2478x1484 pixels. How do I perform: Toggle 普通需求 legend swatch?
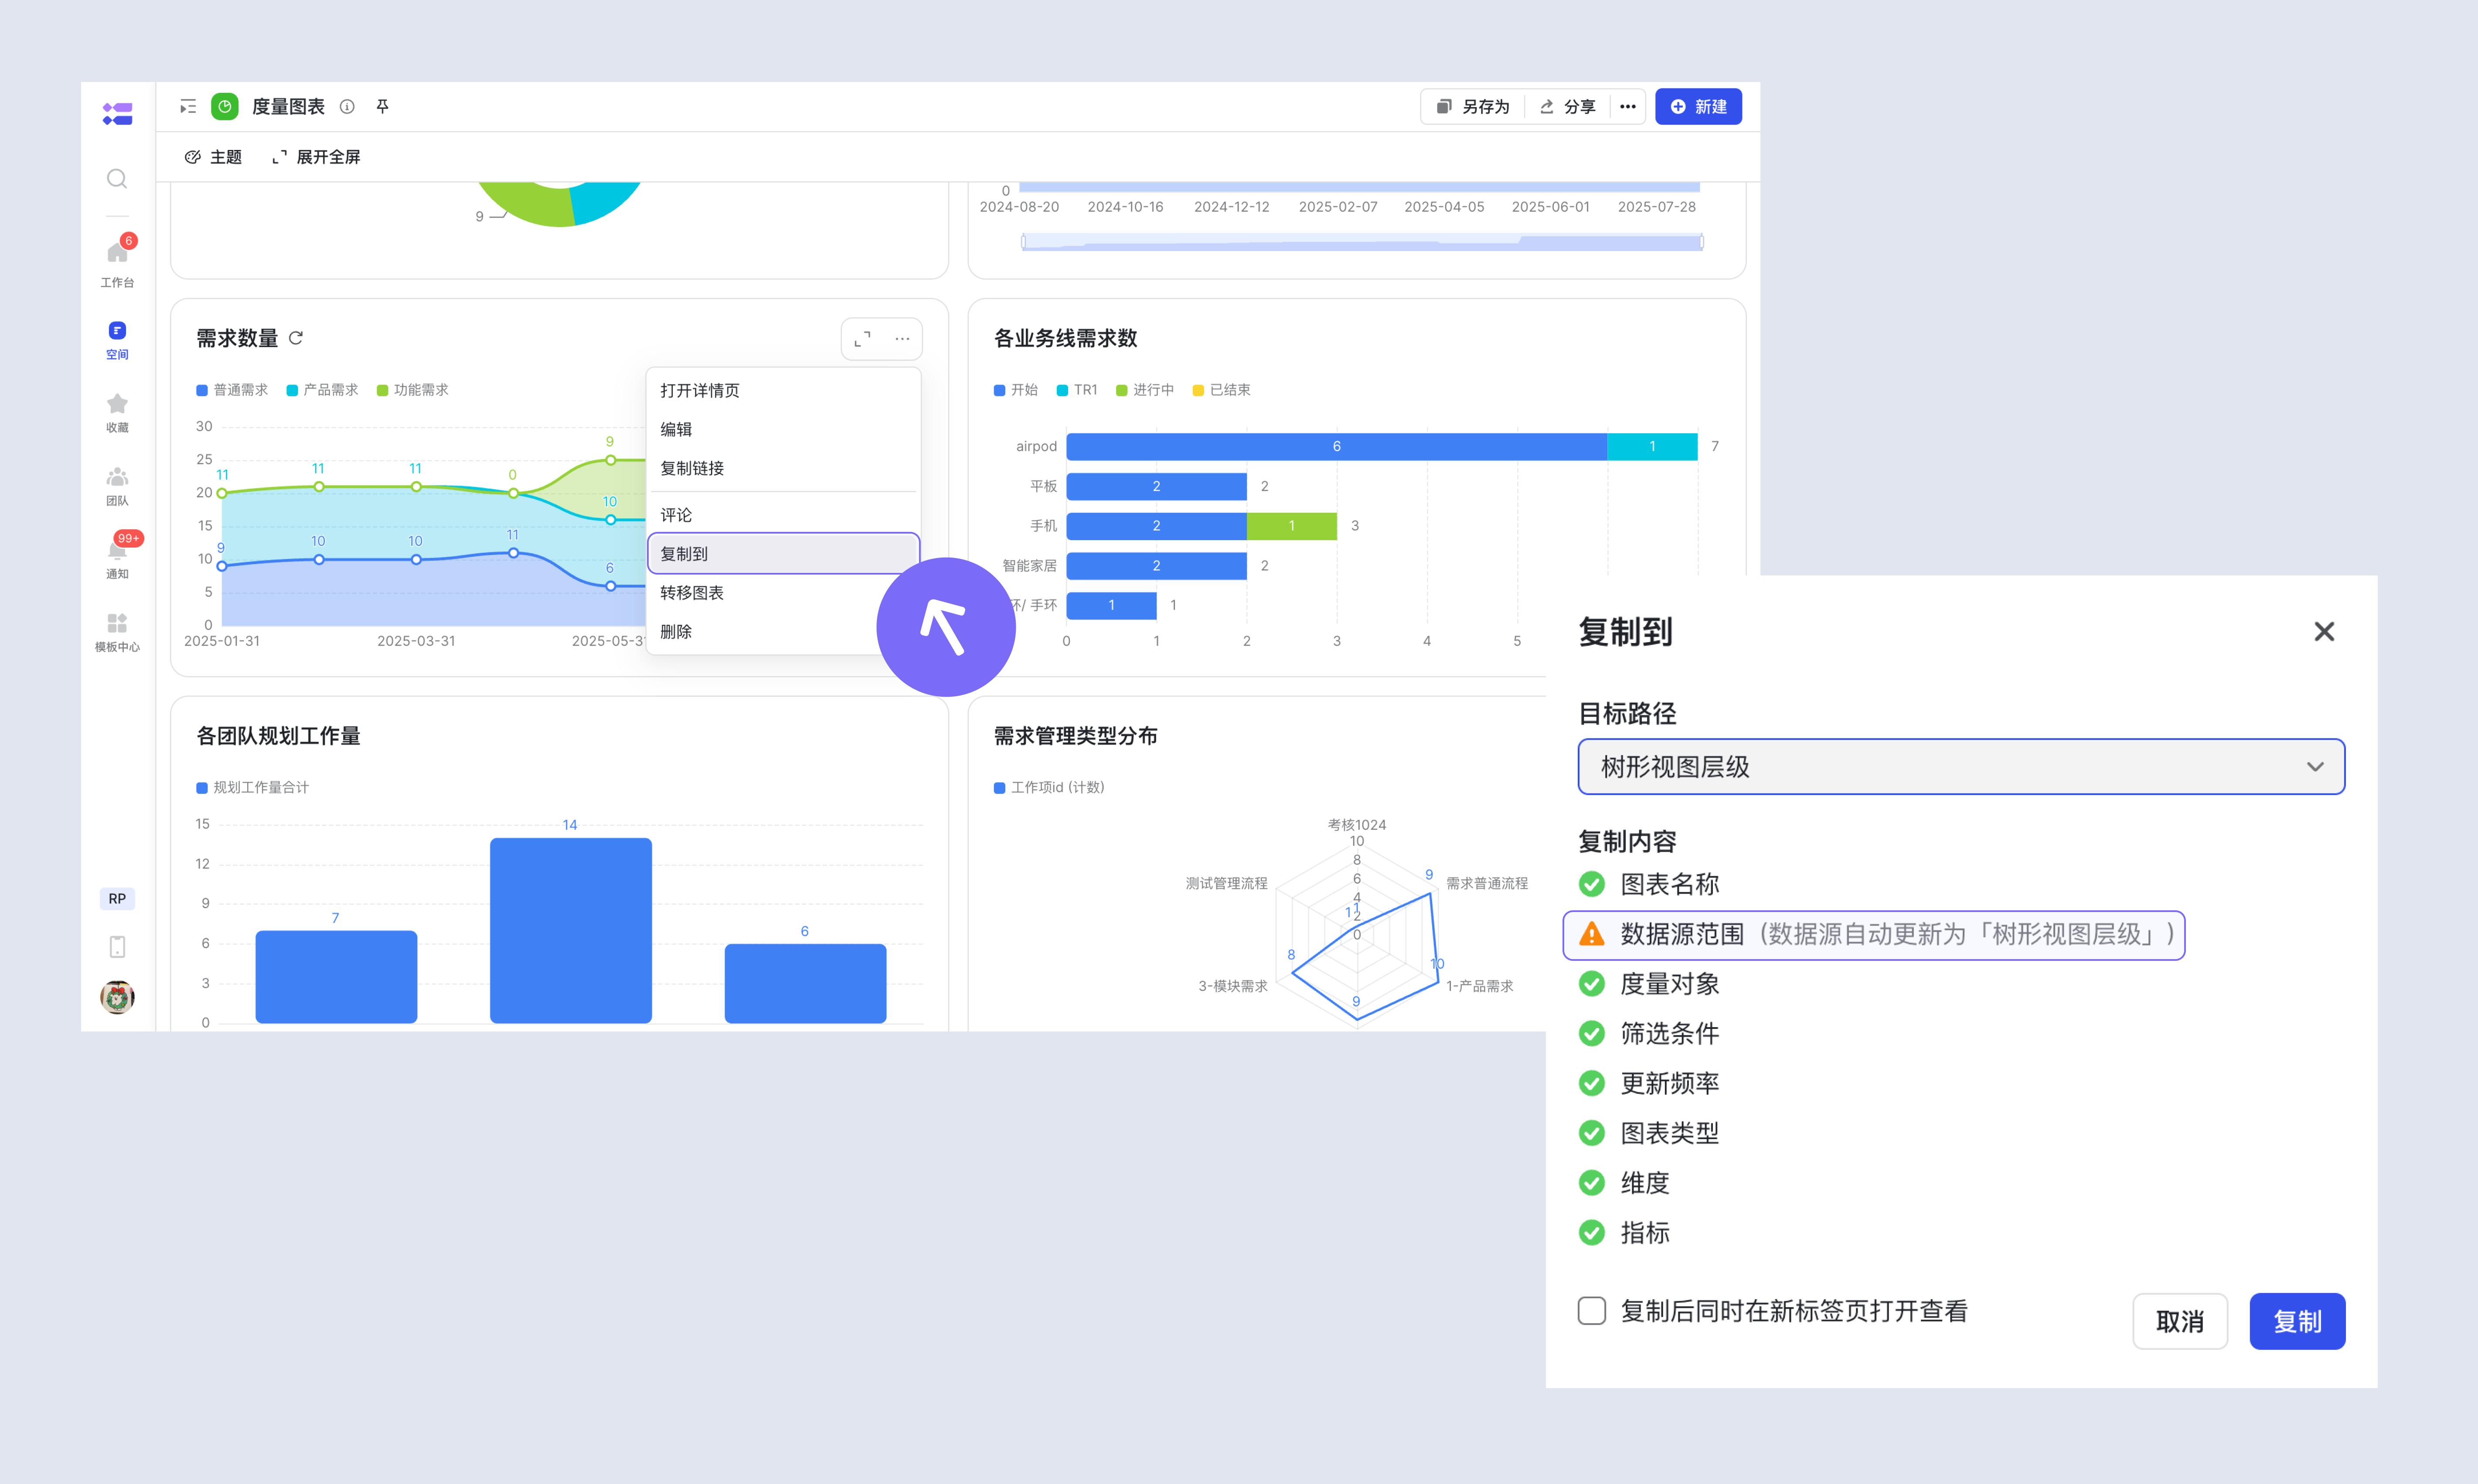(x=202, y=390)
